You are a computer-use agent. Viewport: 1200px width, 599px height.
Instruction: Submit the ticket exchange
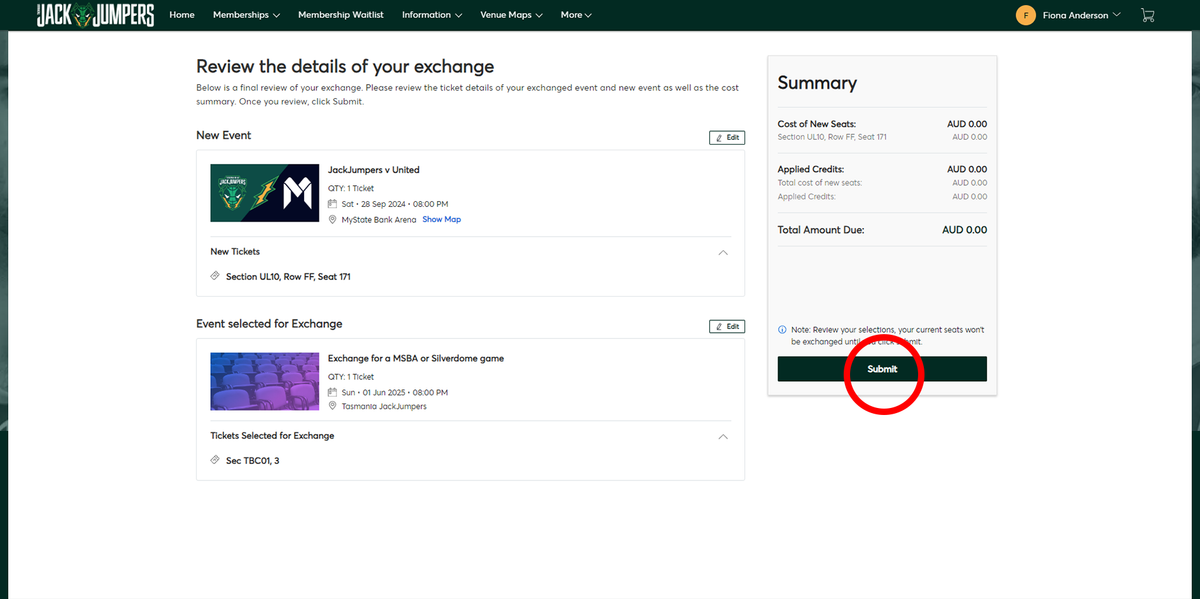[882, 369]
